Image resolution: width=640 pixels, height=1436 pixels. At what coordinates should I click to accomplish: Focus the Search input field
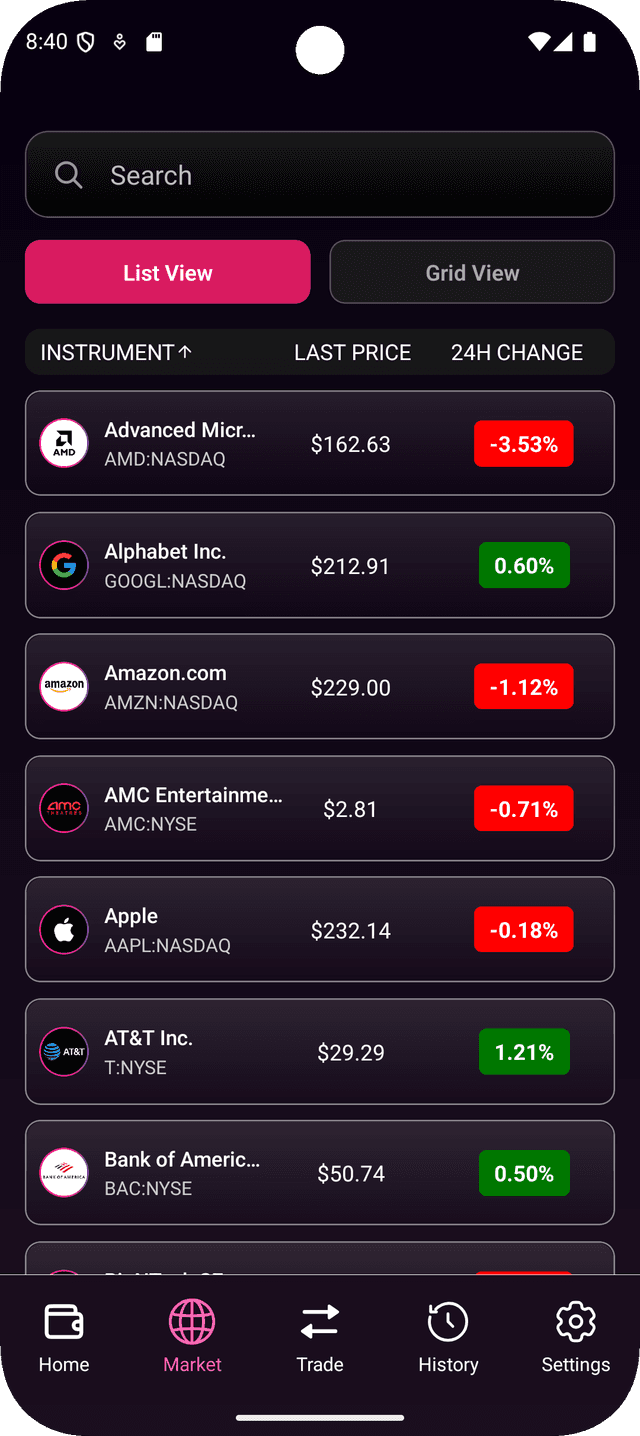point(340,175)
